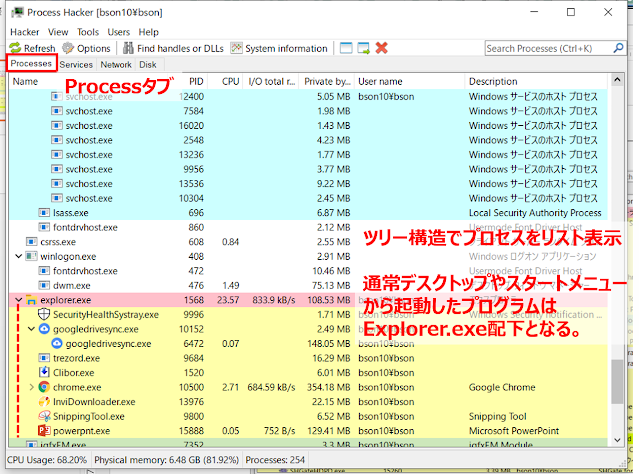Click googledrivesync.exe icon with PID 6472
The image size is (640, 474).
(57, 344)
